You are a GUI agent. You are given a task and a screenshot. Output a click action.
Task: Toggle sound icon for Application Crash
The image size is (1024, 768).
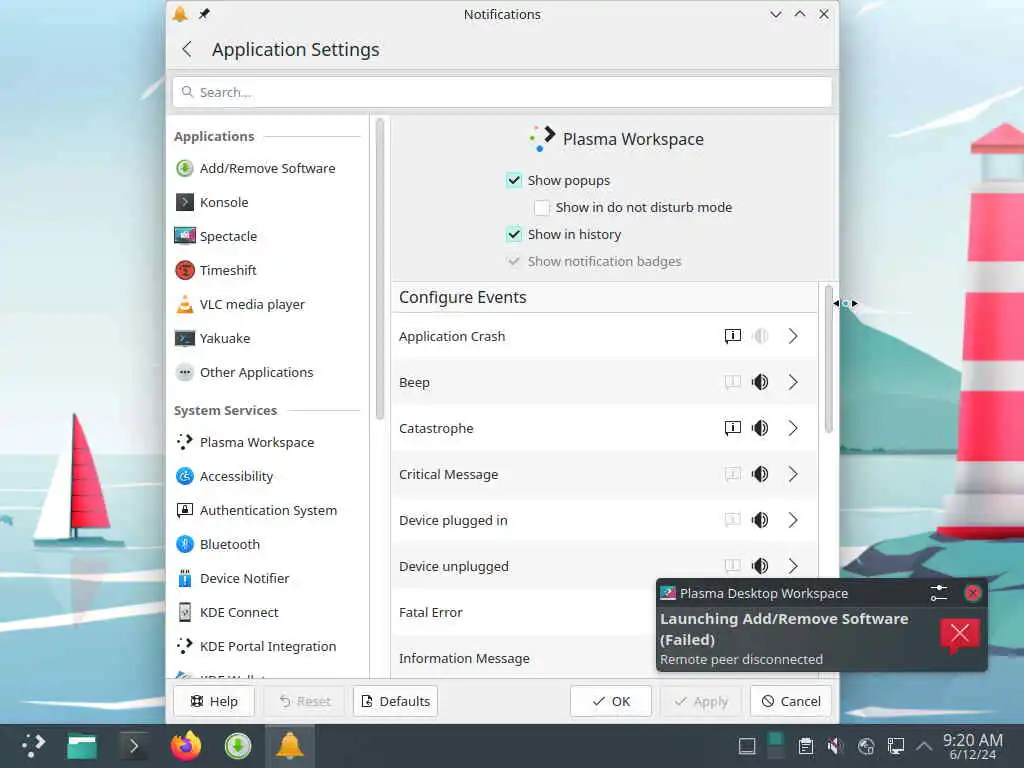coord(760,336)
